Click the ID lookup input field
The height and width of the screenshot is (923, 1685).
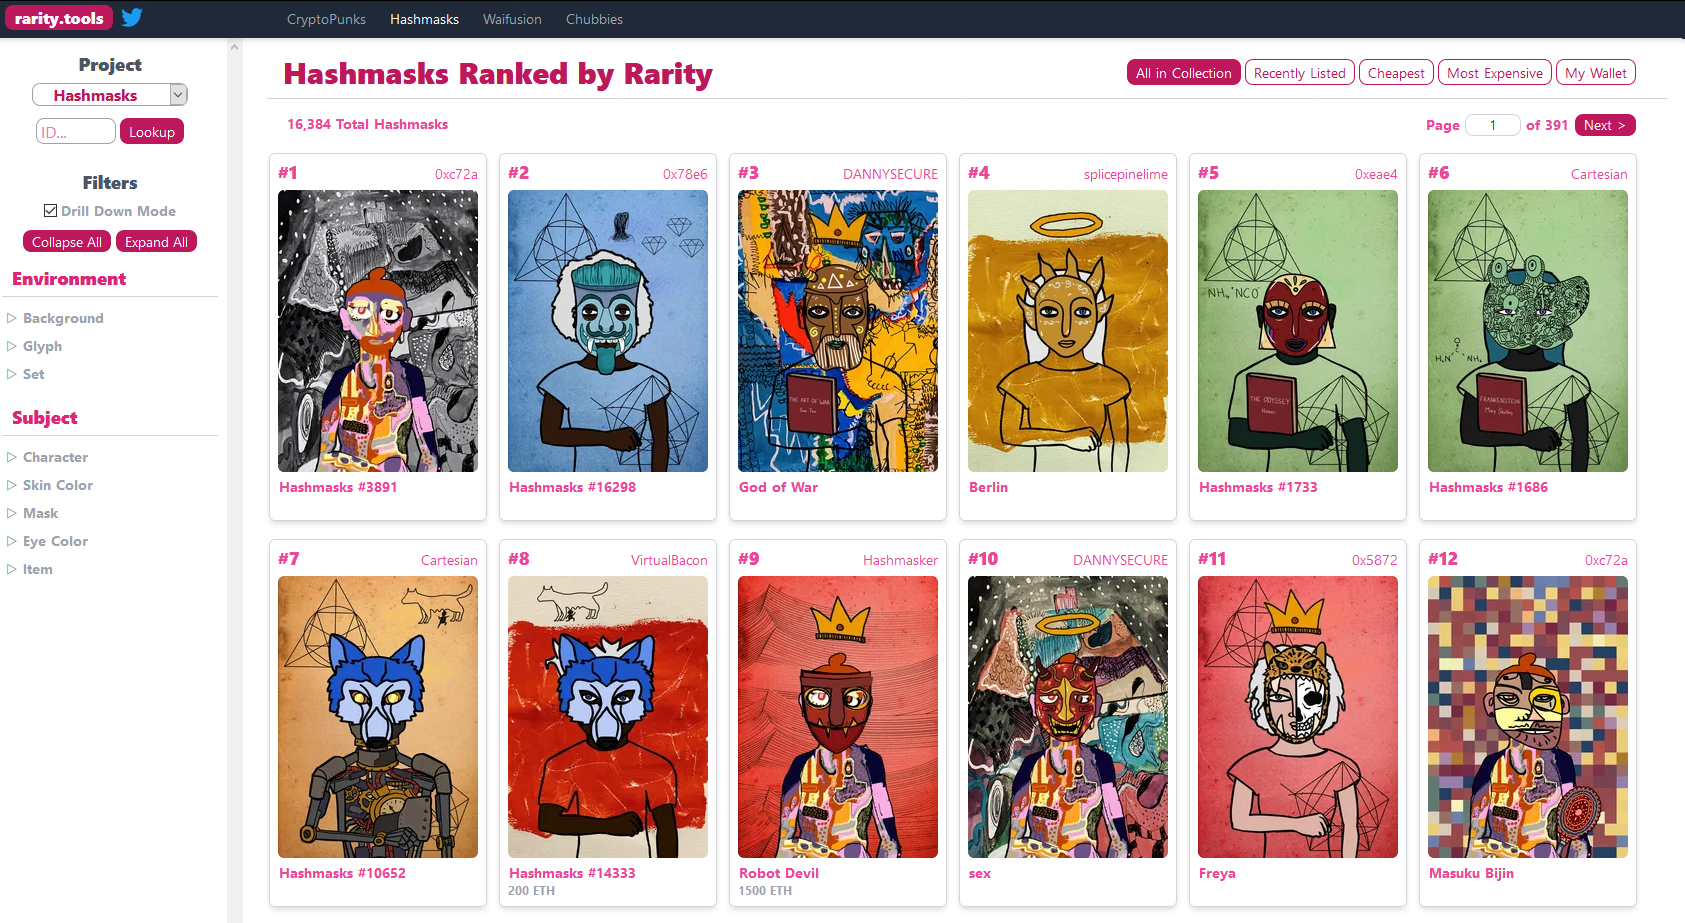tap(76, 132)
